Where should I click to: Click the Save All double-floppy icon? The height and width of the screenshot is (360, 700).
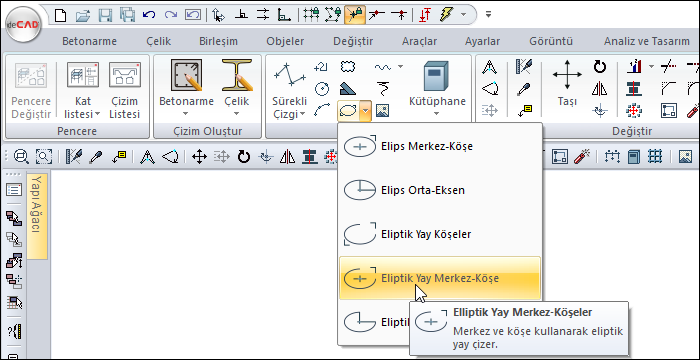pyautogui.click(x=128, y=15)
